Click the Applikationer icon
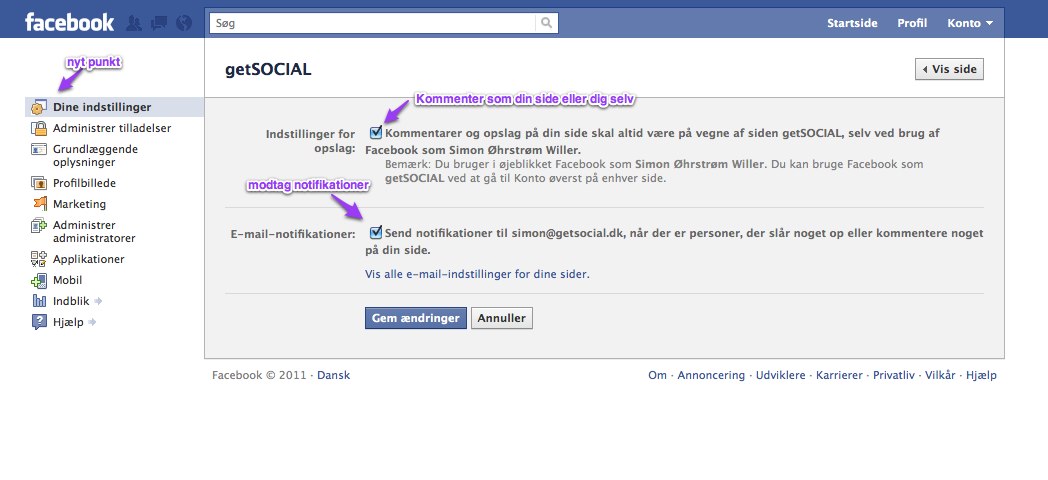The image size is (1048, 480). click(x=39, y=259)
